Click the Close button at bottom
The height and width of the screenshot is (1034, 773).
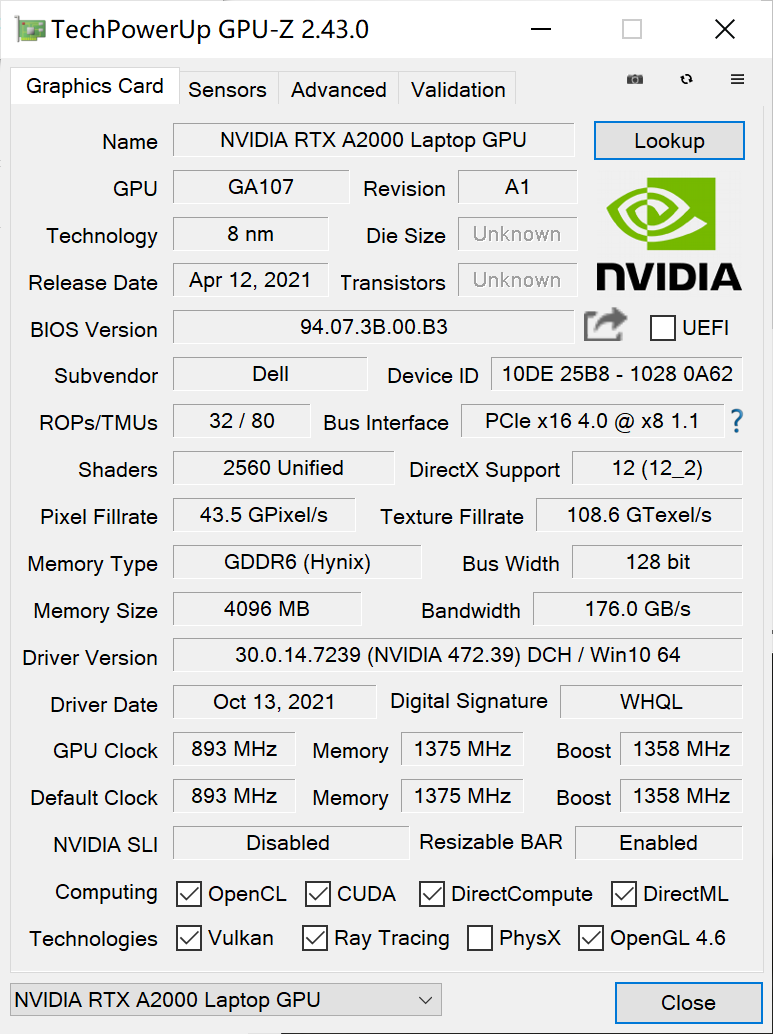(x=688, y=1002)
